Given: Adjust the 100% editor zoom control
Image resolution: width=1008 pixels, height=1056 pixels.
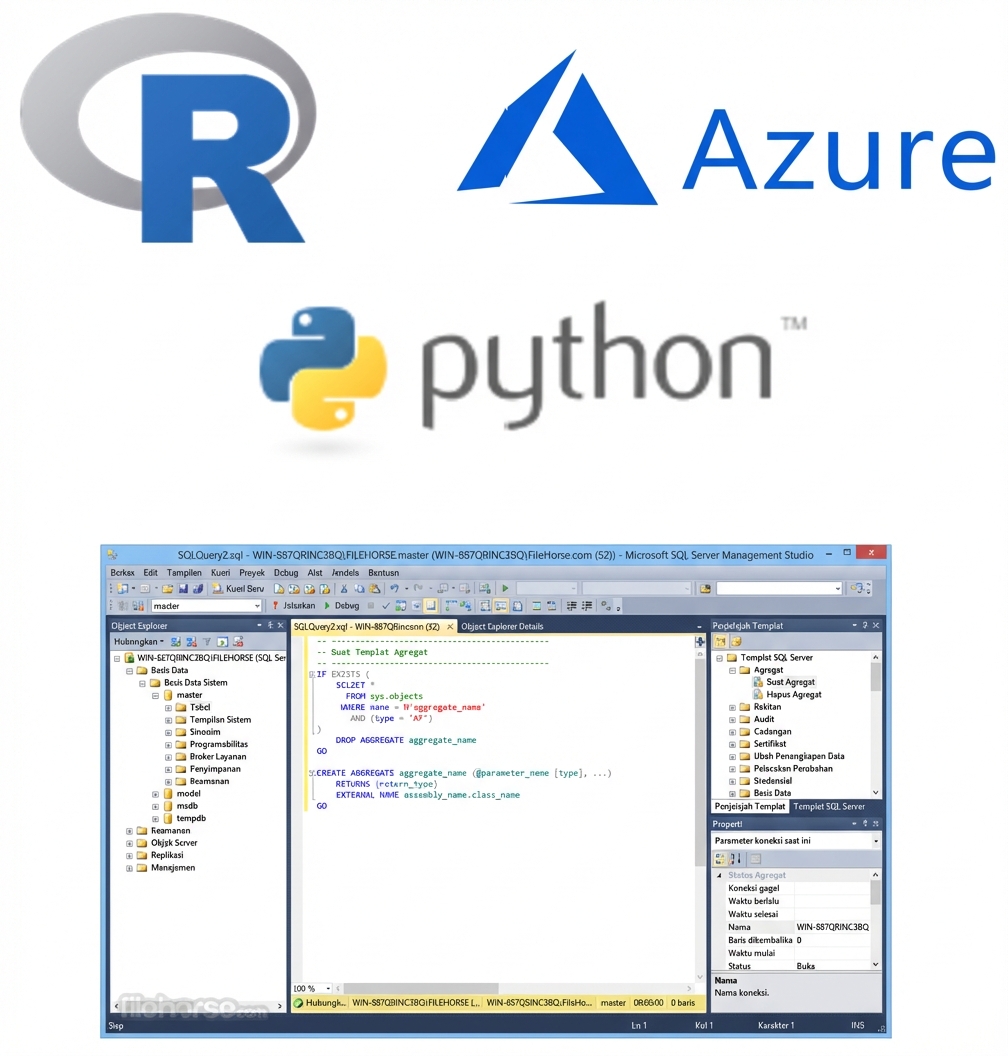Looking at the screenshot, I should [310, 987].
